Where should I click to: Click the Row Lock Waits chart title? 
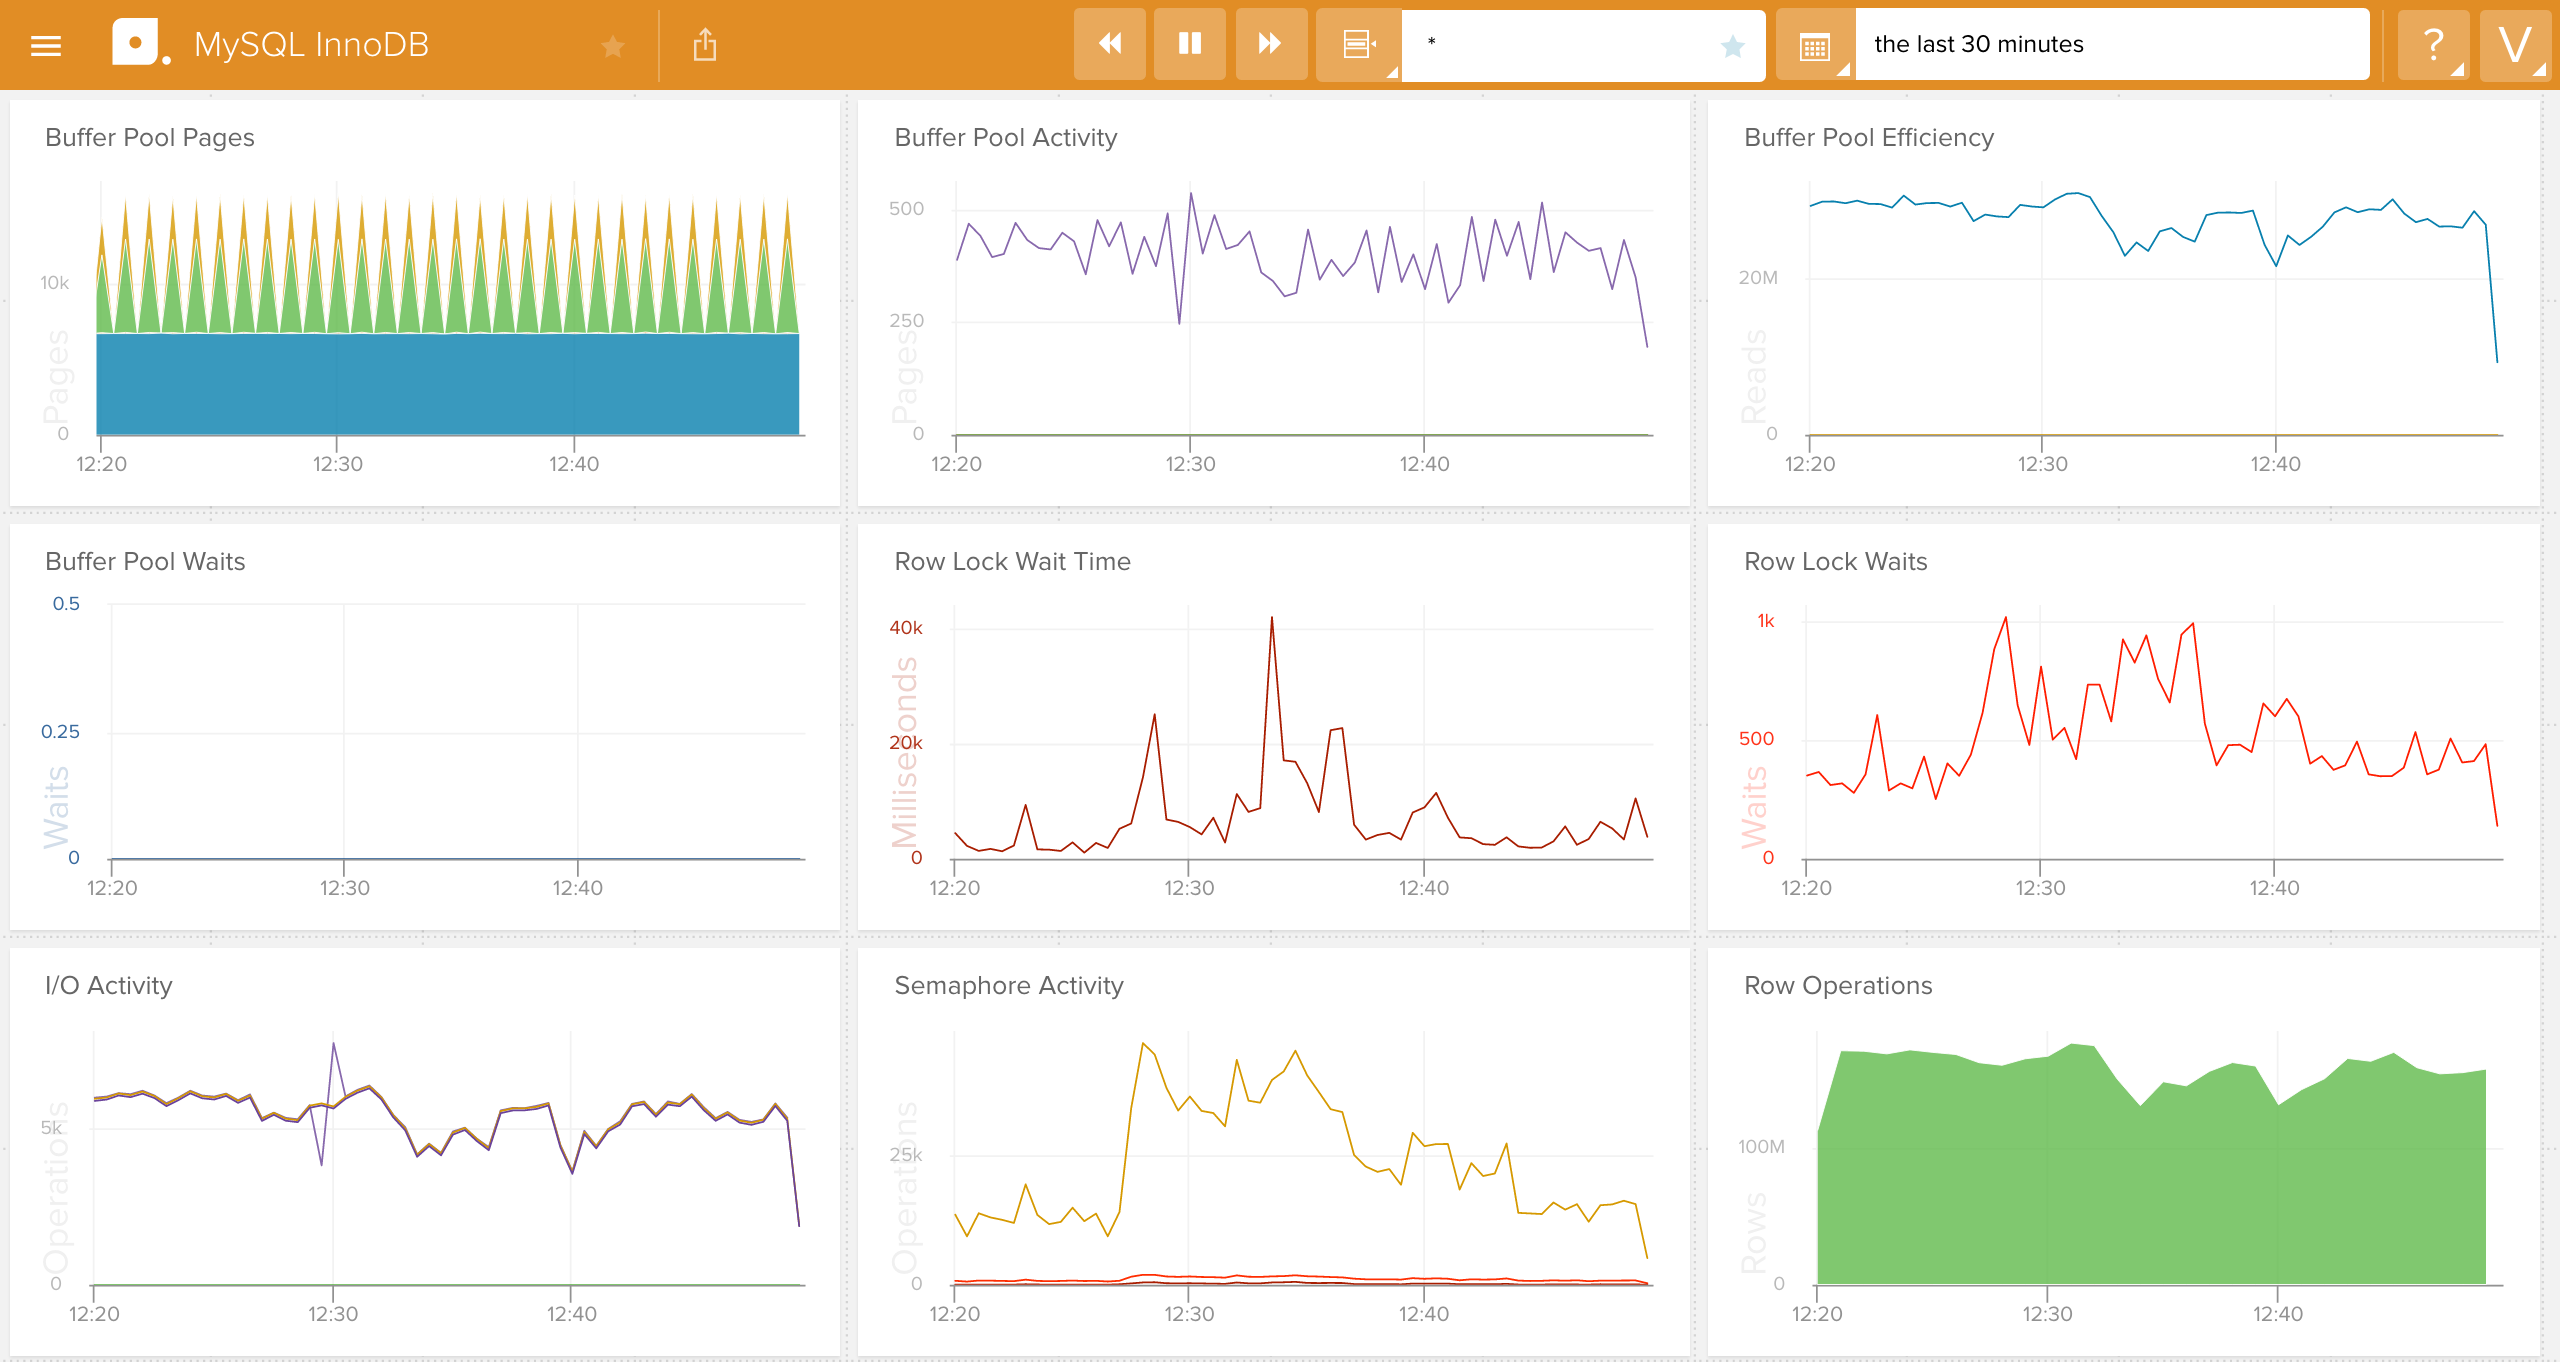click(1836, 561)
